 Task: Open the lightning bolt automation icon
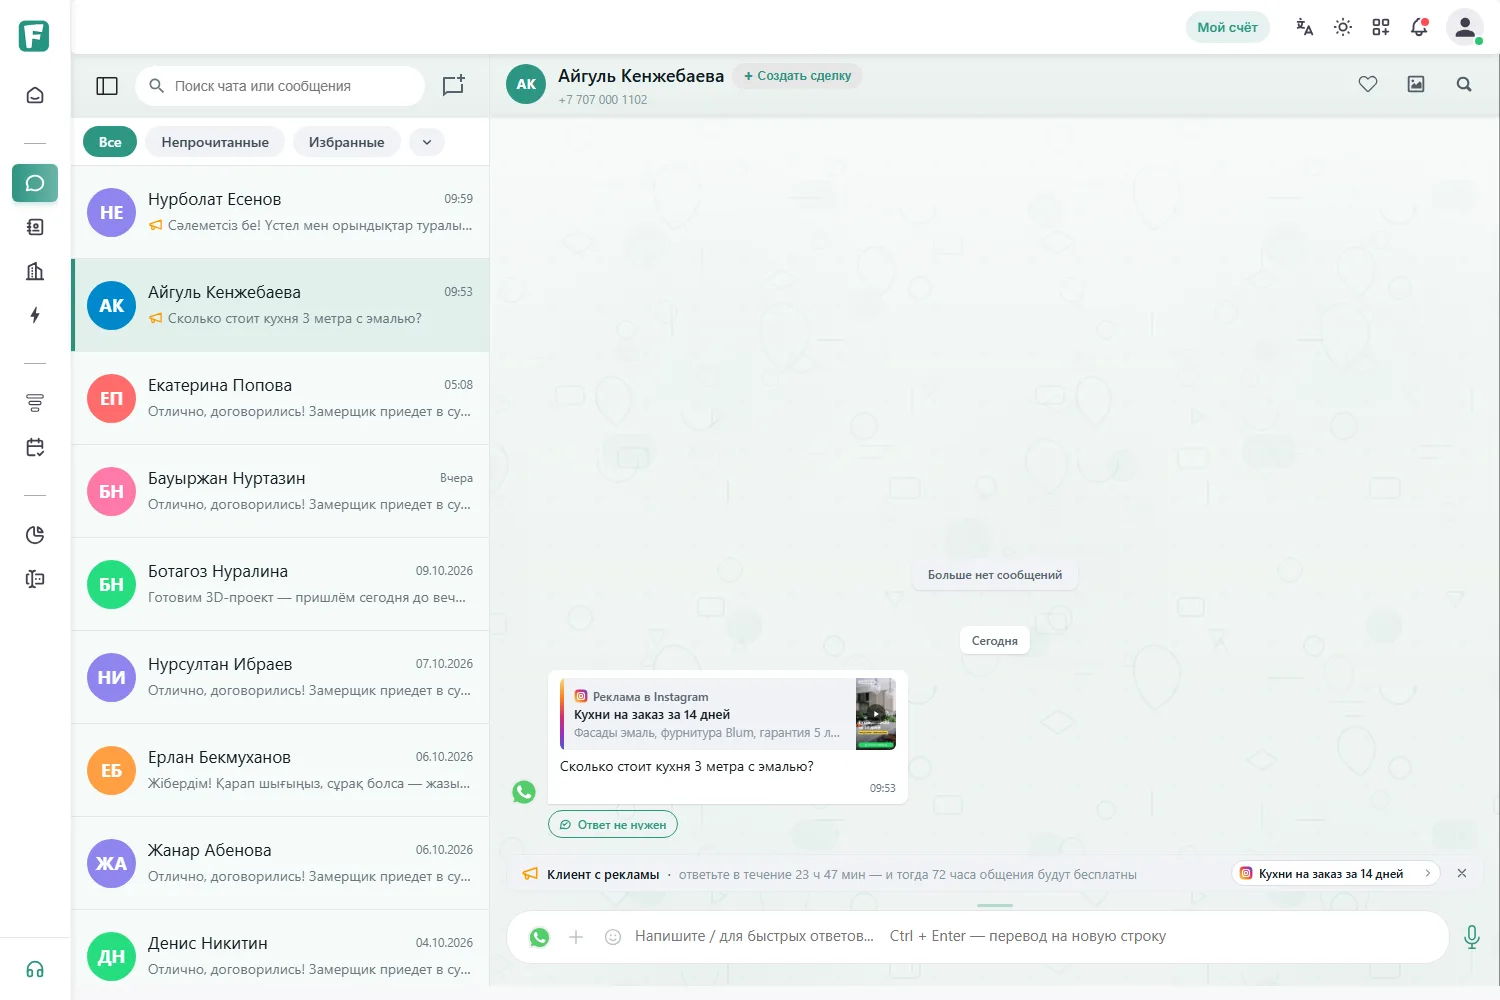click(x=35, y=315)
